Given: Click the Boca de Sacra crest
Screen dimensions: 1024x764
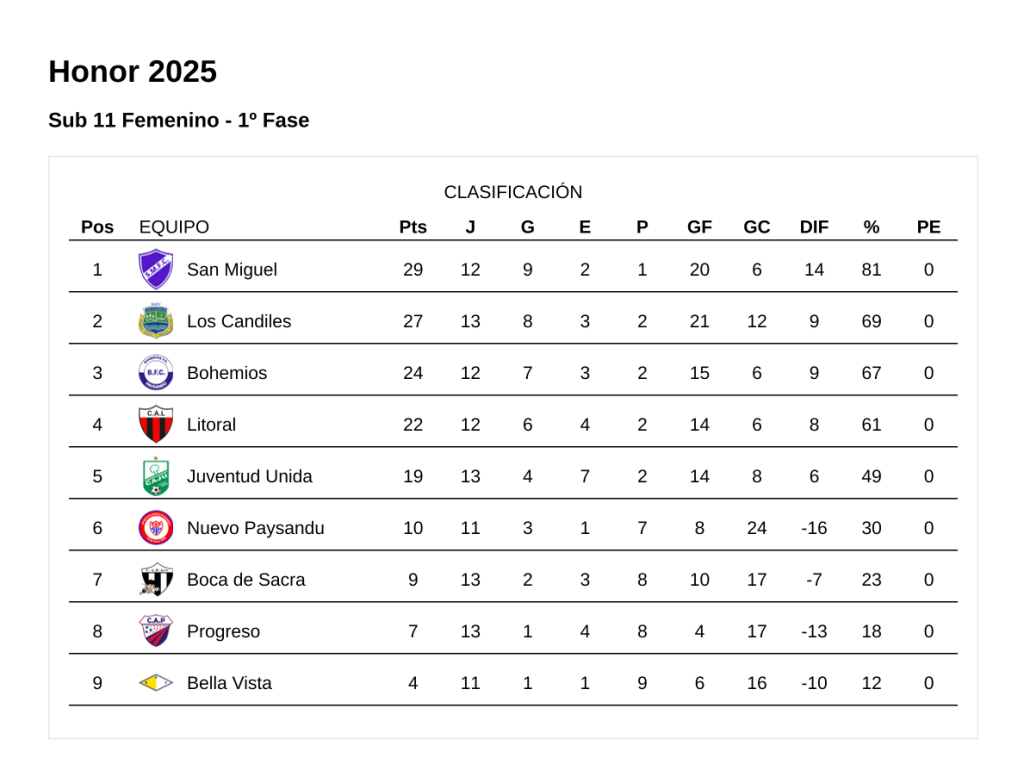Looking at the screenshot, I should (155, 580).
